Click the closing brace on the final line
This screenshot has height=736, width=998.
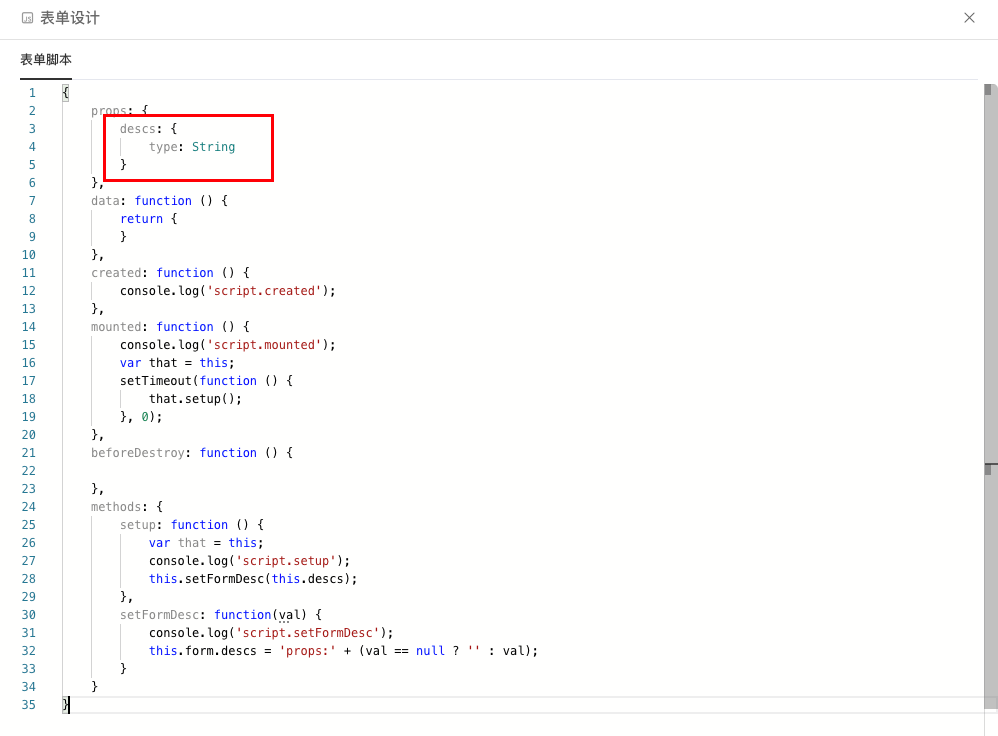pyautogui.click(x=65, y=704)
